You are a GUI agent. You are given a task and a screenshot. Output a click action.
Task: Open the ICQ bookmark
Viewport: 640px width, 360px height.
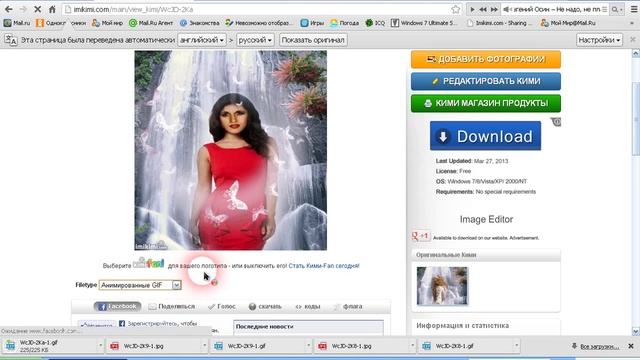coord(375,23)
